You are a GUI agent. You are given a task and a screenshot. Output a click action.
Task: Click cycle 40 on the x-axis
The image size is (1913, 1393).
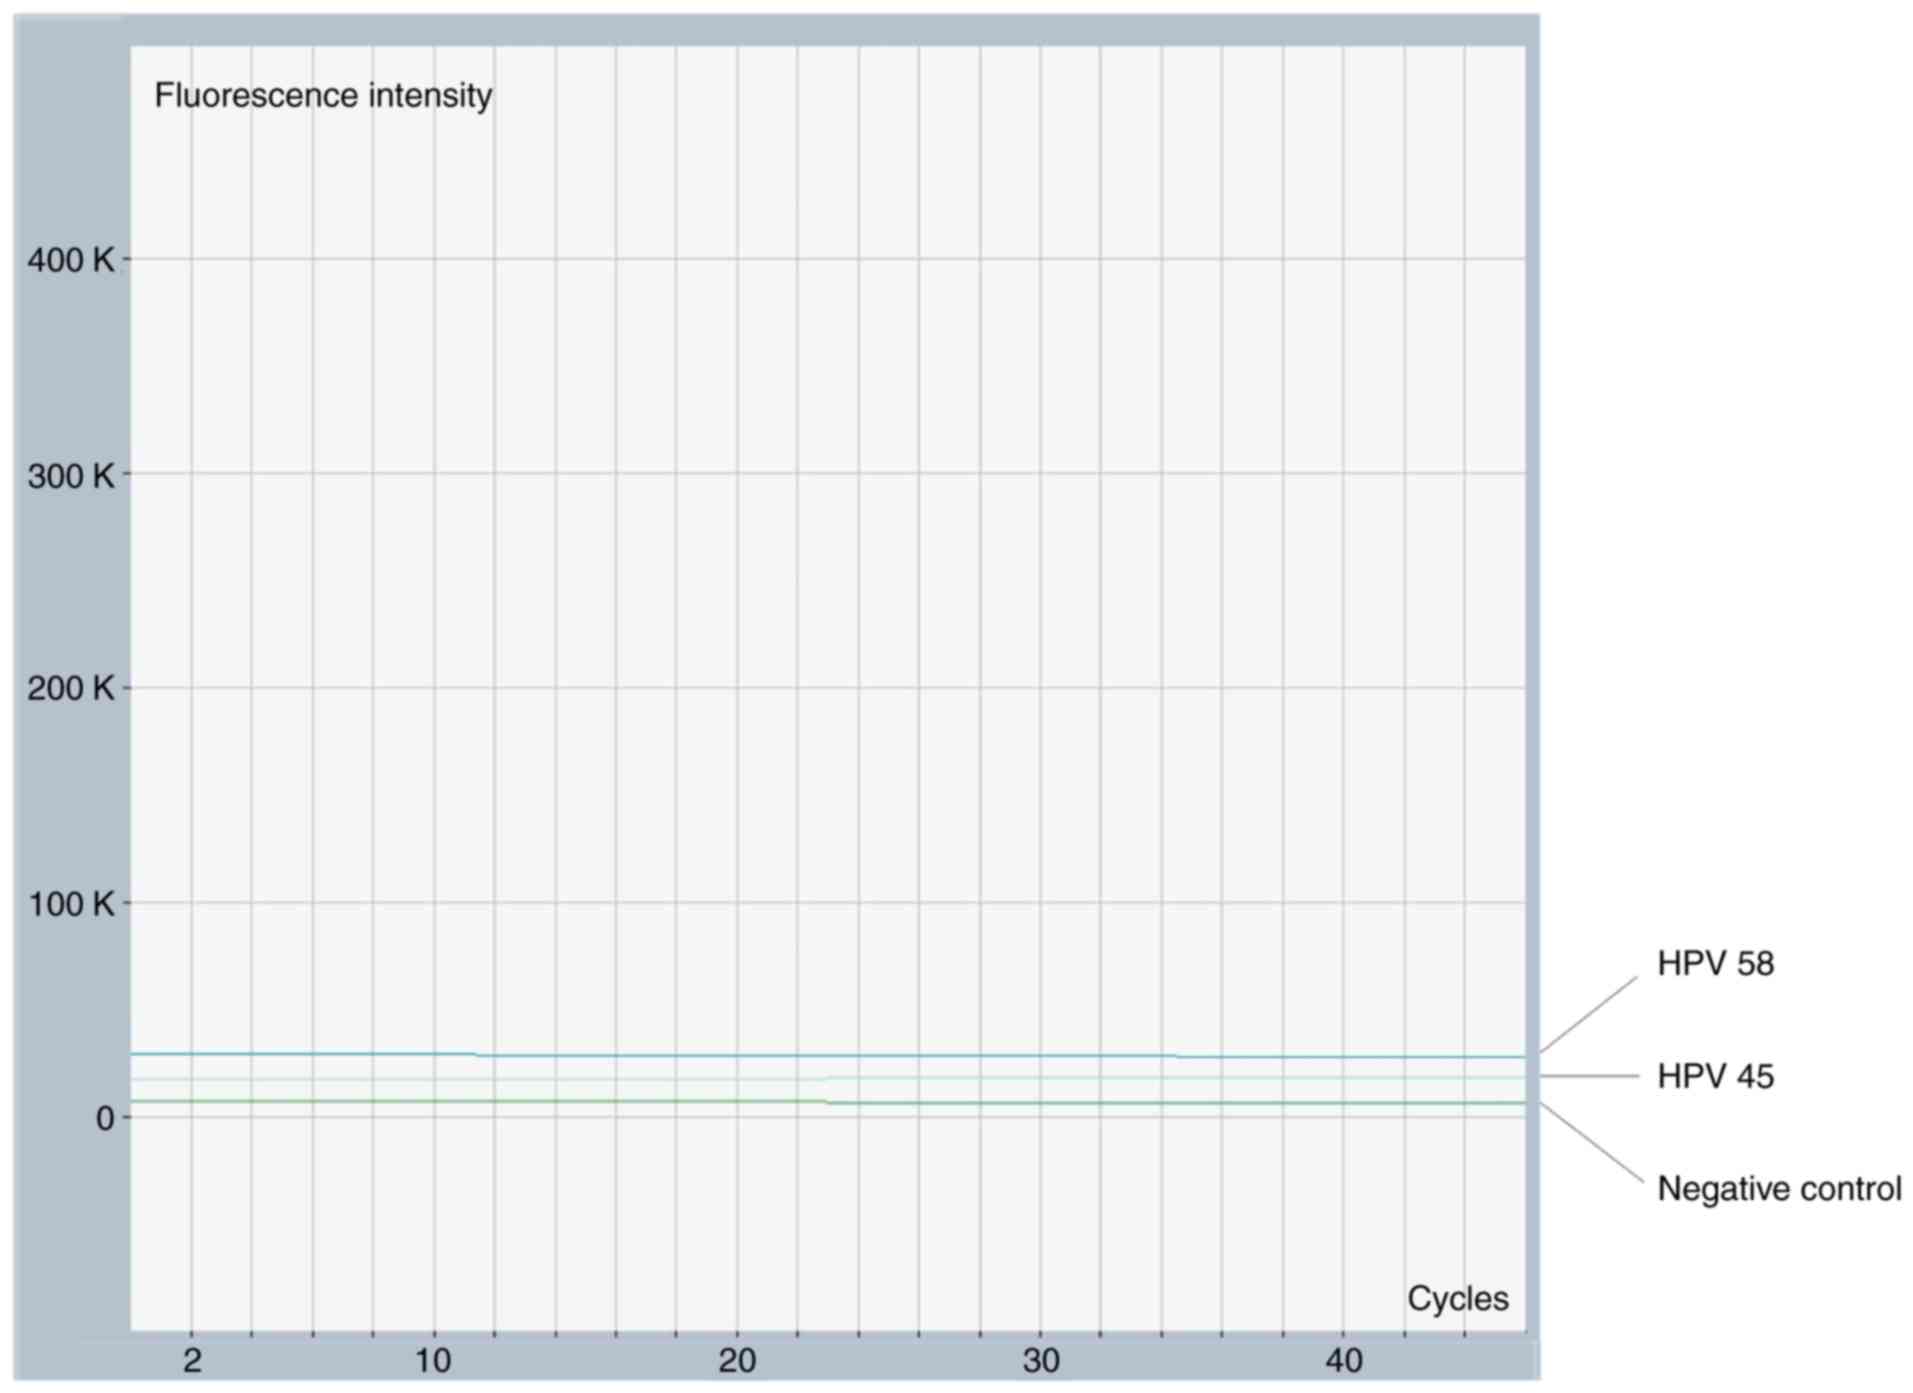click(x=1344, y=1361)
